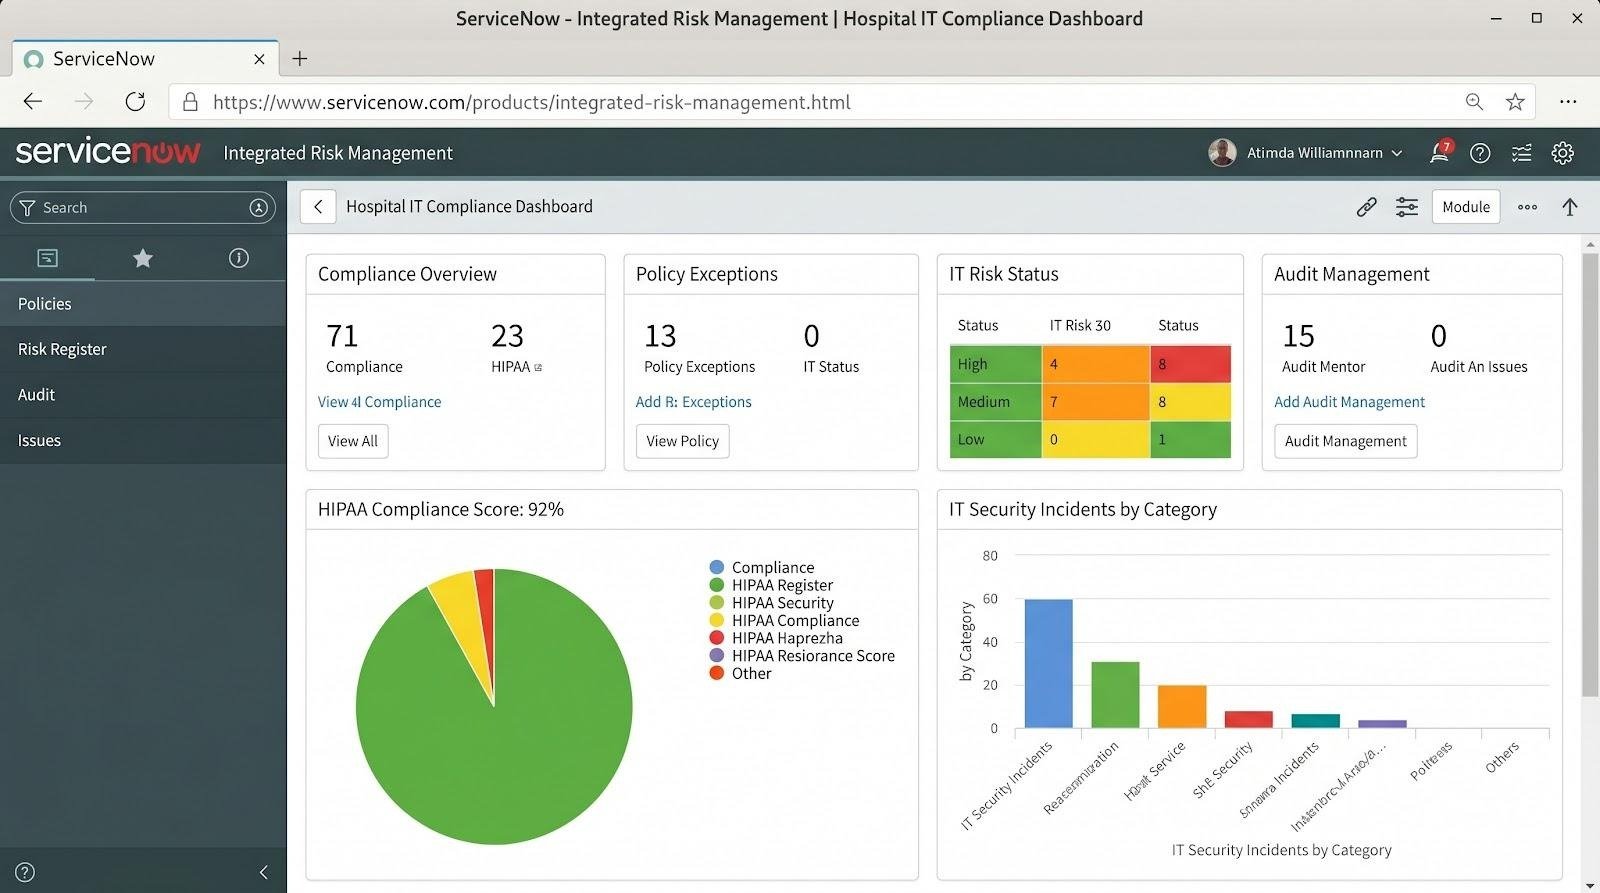Click the task list icon in header
1600x893 pixels.
tap(1521, 153)
